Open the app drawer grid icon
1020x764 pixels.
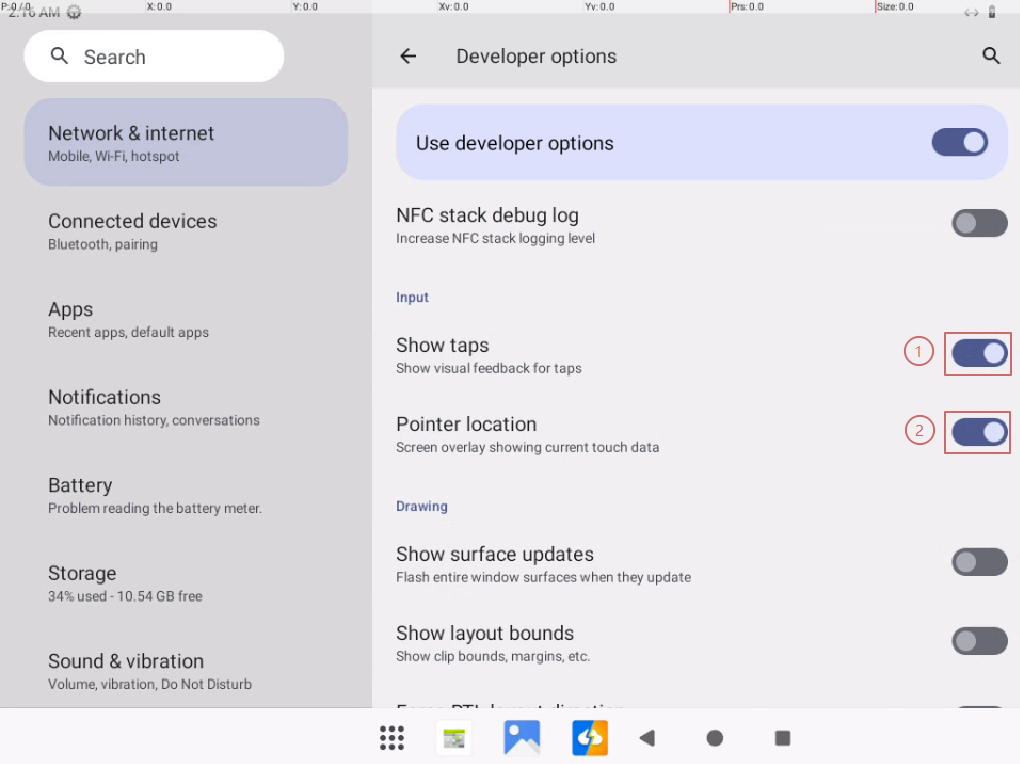(x=392, y=738)
